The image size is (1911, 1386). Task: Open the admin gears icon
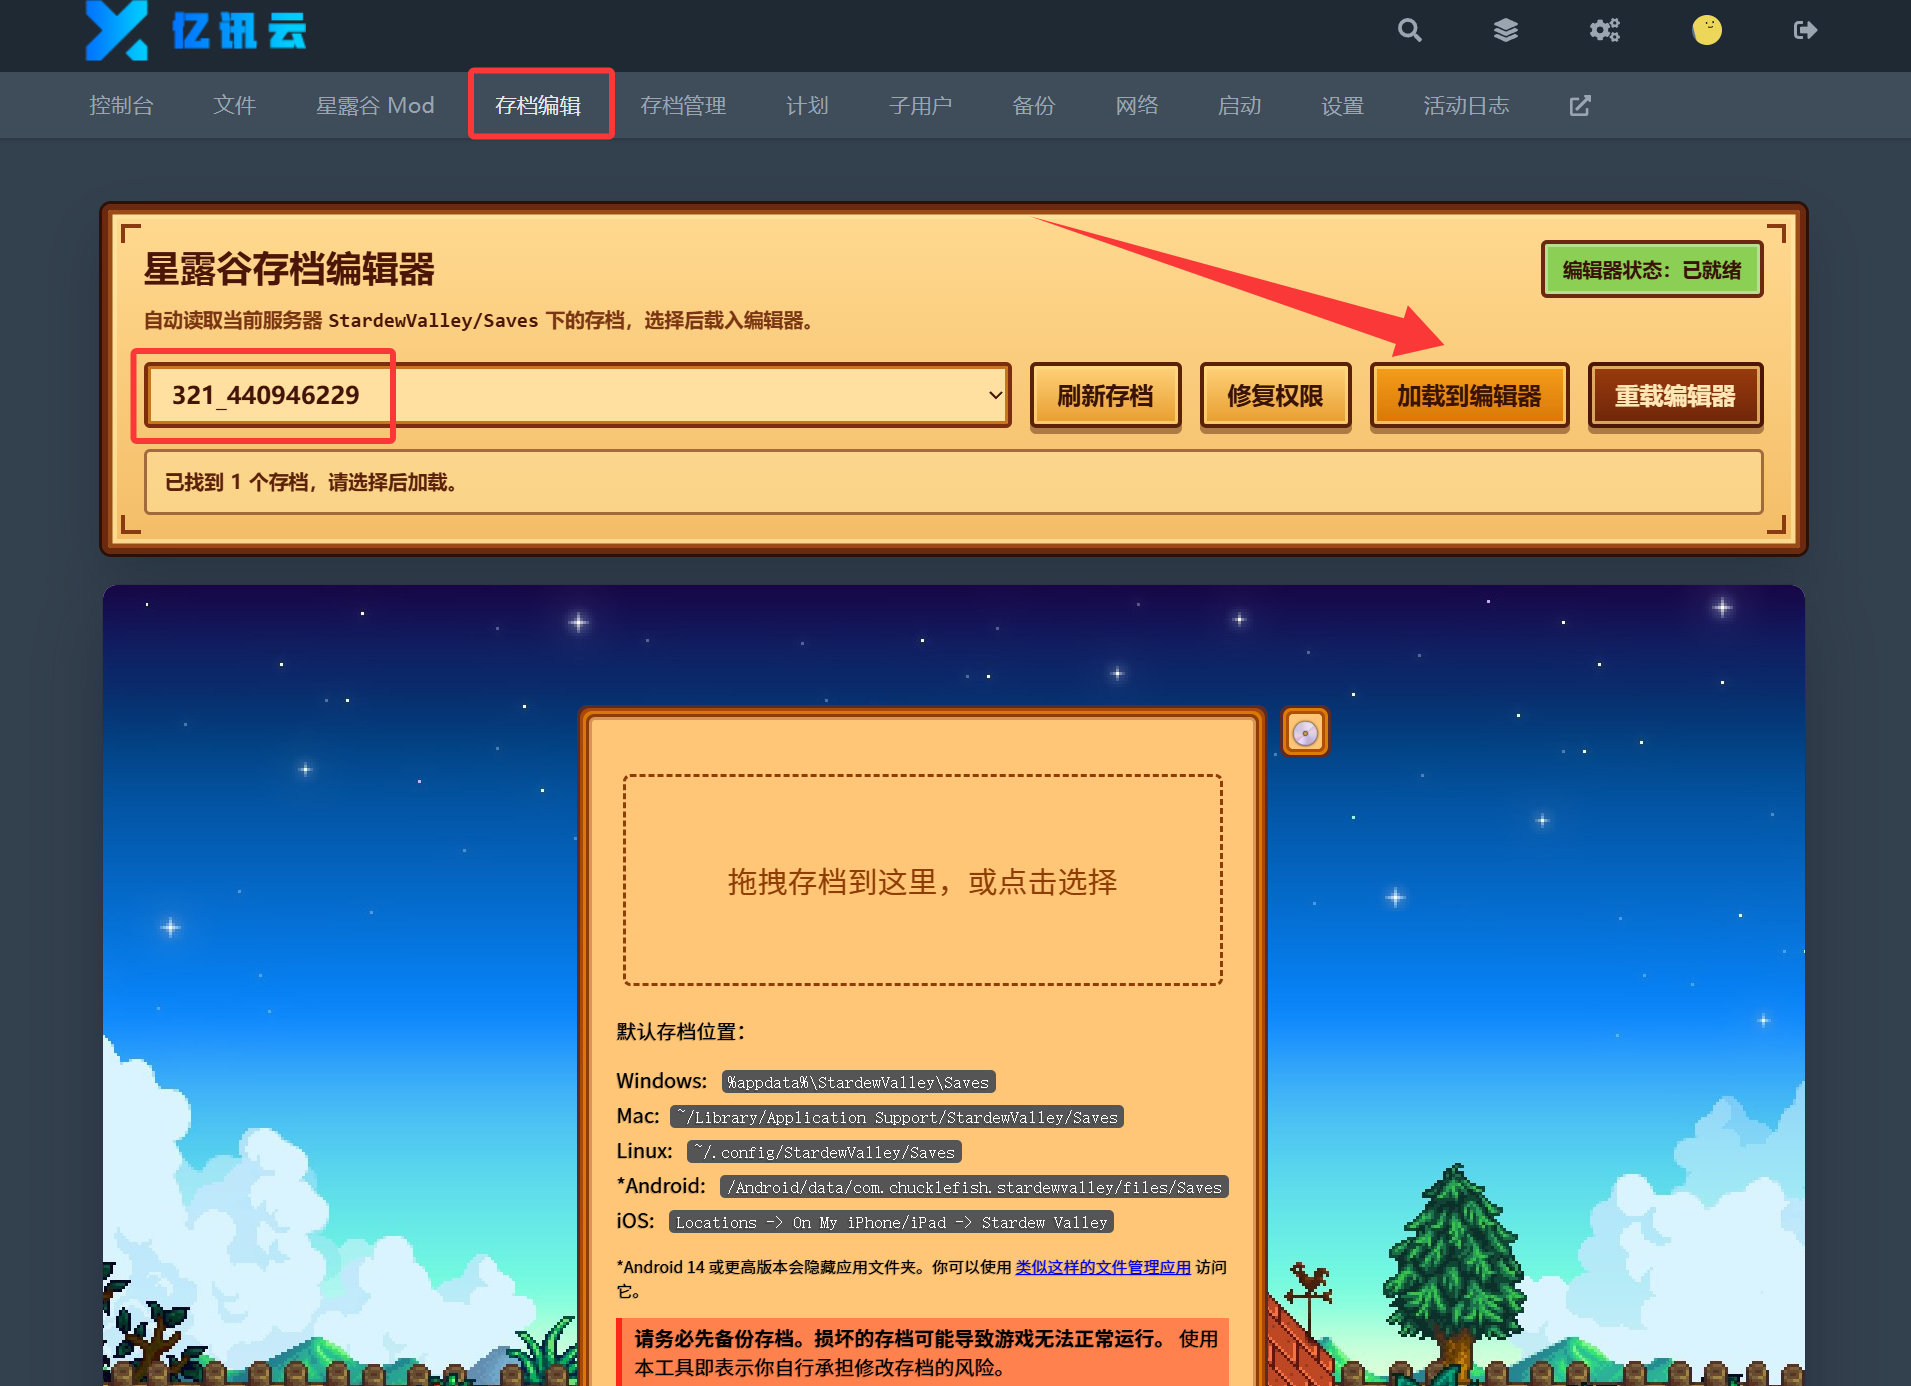(x=1605, y=30)
